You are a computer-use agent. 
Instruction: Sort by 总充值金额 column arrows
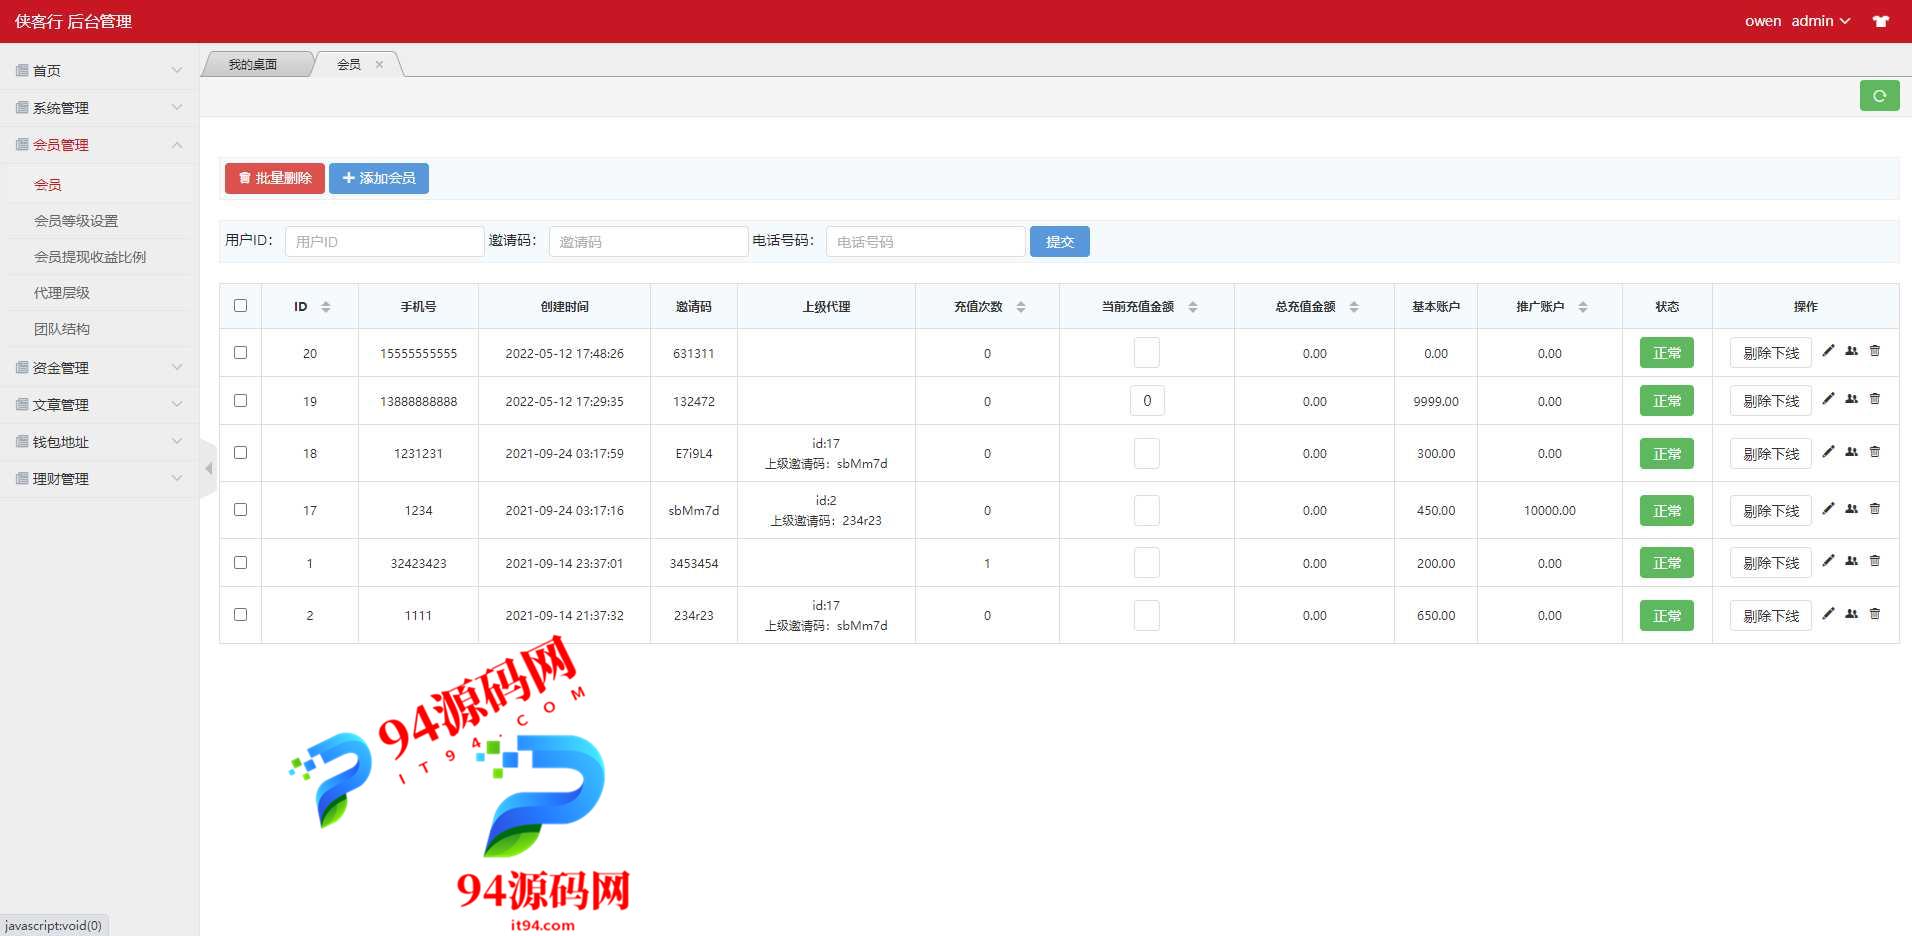1354,307
